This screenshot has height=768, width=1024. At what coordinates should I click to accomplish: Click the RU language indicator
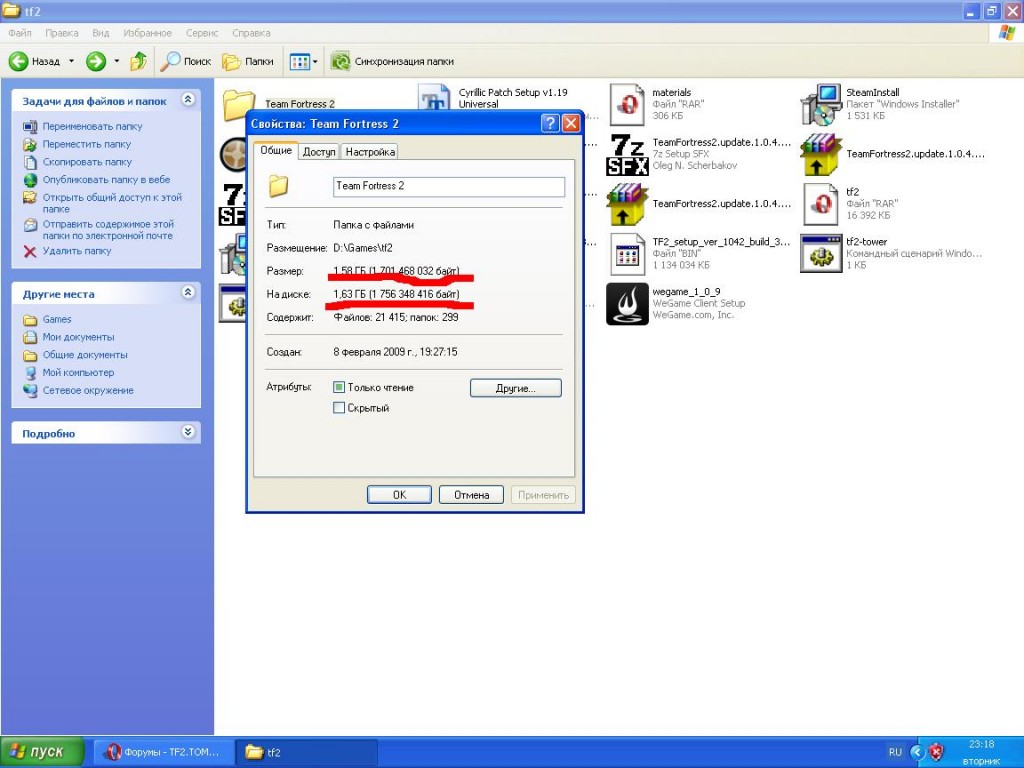pos(895,752)
